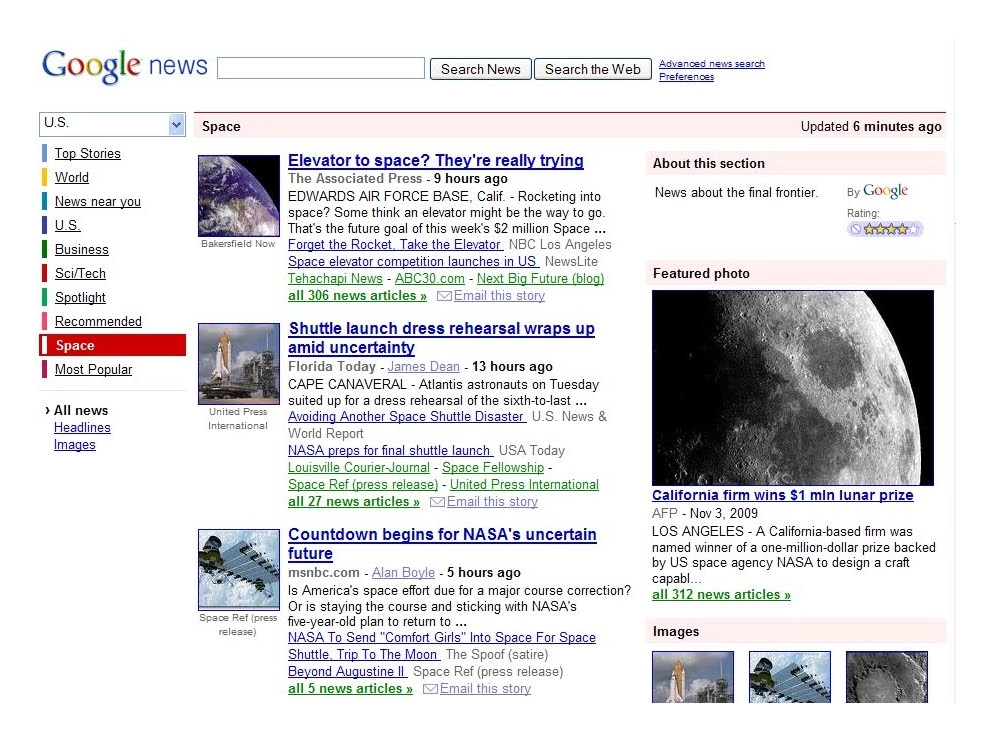
Task: Open headline Elevator to space? They're really trying
Action: pyautogui.click(x=435, y=160)
